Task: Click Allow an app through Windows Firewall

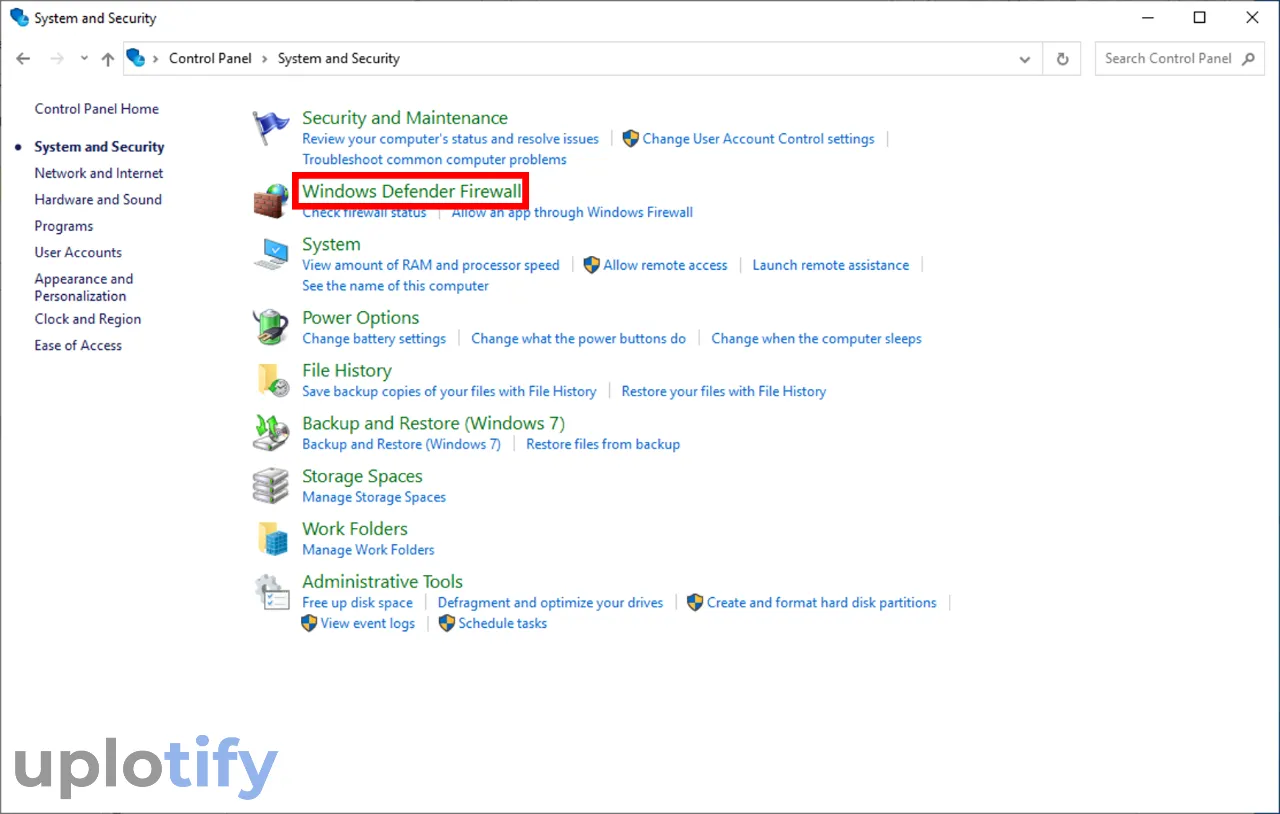Action: 572,212
